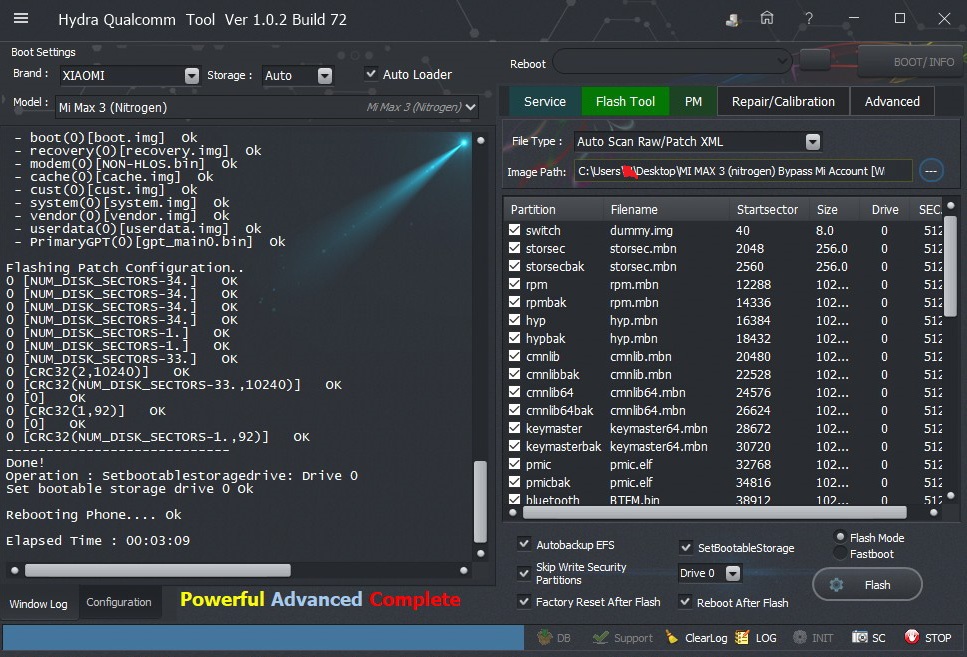The height and width of the screenshot is (657, 967).
Task: Uncheck the storsec partition checkbox
Action: 514,247
